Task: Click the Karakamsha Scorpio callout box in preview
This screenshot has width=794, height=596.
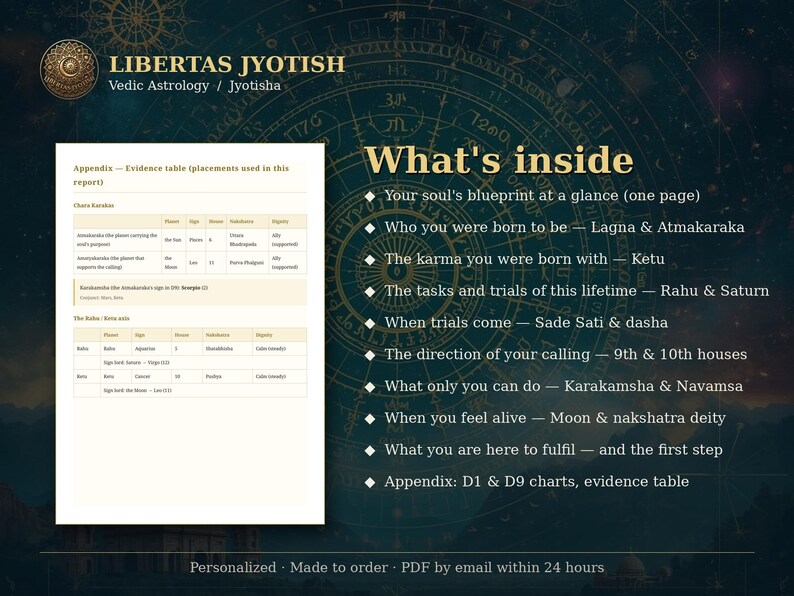Action: coord(190,292)
